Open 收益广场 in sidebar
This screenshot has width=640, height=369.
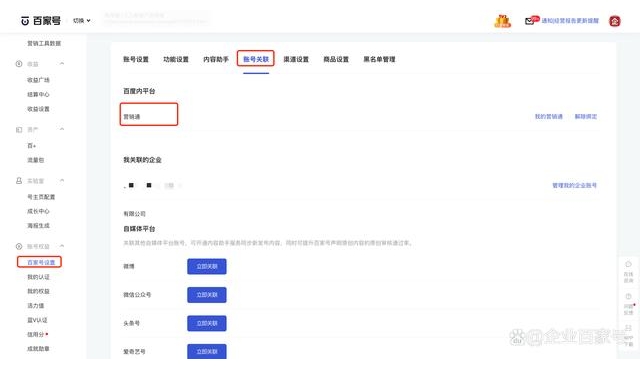point(38,80)
